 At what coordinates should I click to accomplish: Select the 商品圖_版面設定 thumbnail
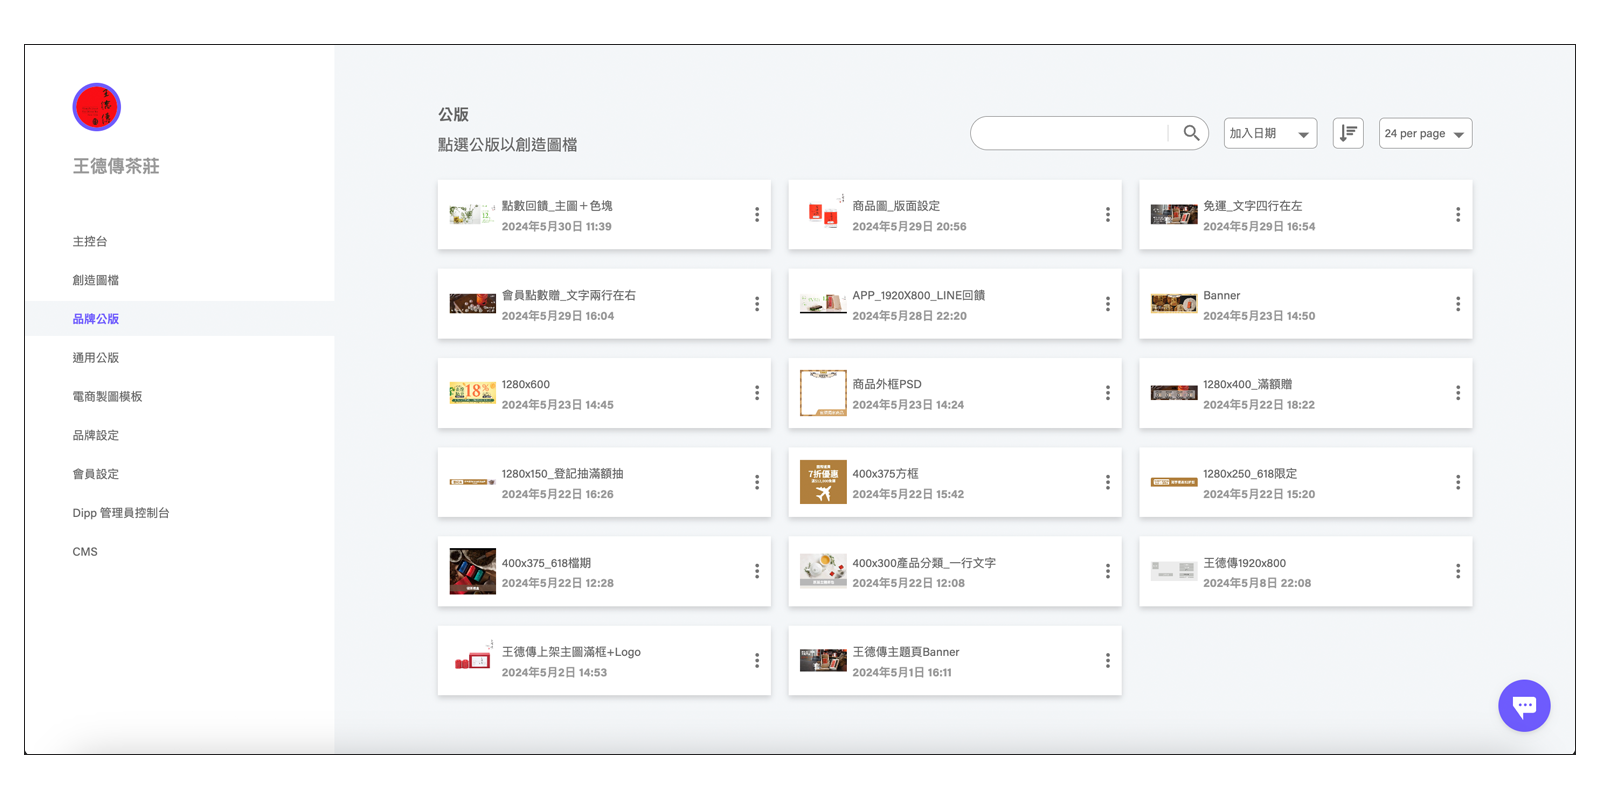[823, 212]
